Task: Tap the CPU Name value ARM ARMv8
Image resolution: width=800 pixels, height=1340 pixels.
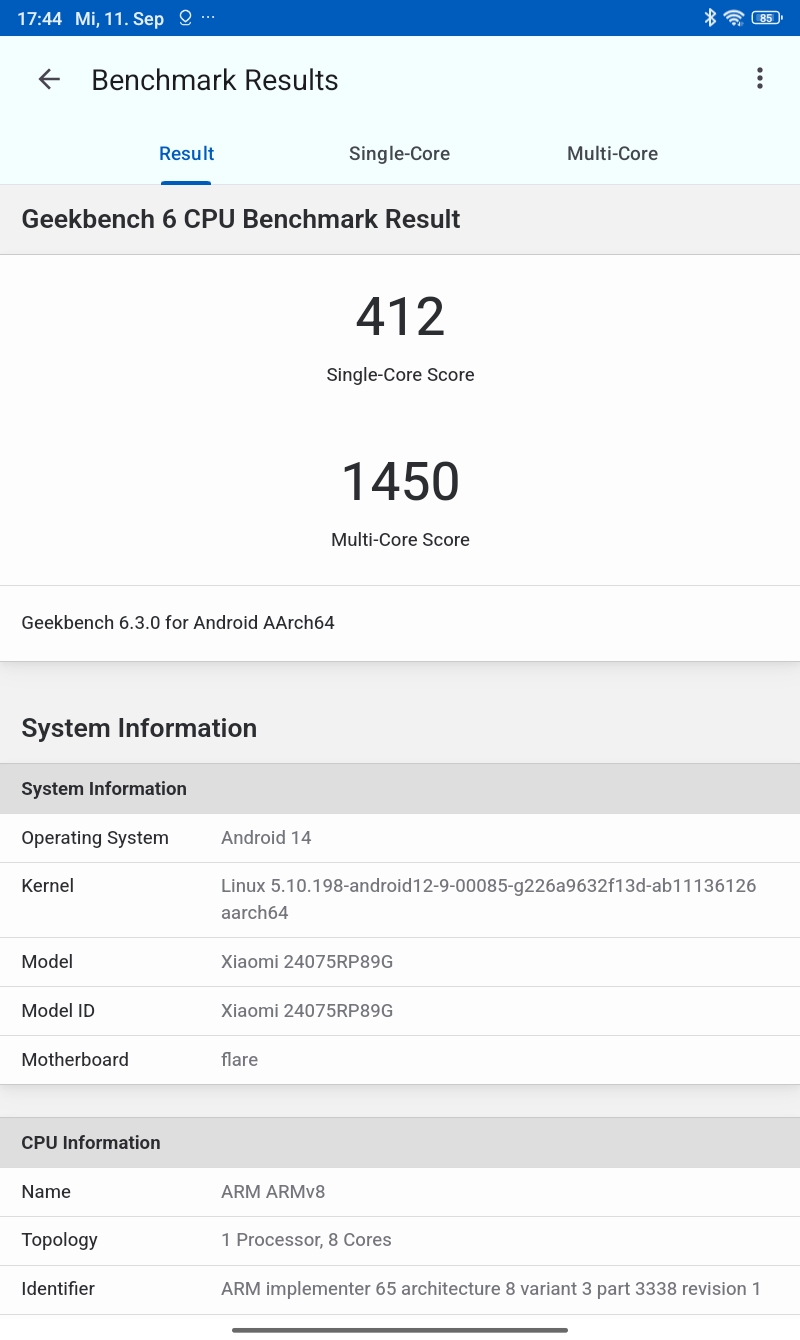Action: pyautogui.click(x=273, y=1192)
